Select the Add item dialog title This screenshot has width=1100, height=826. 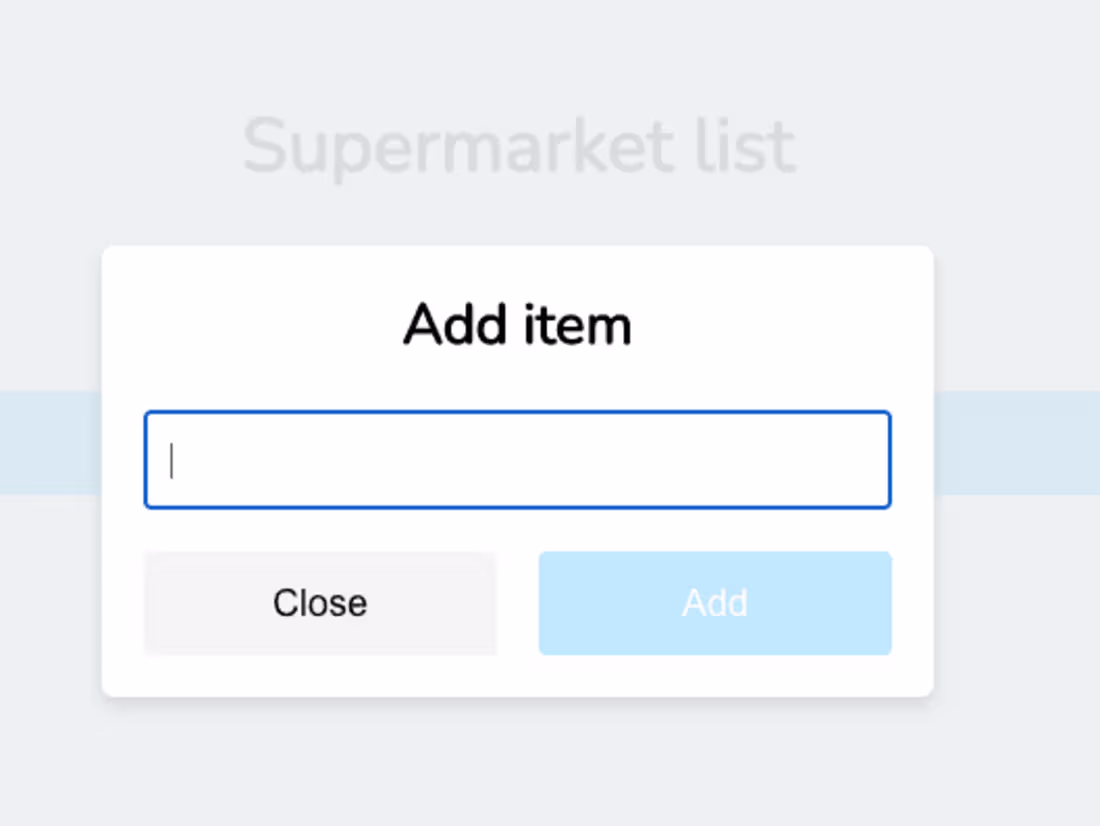[516, 323]
